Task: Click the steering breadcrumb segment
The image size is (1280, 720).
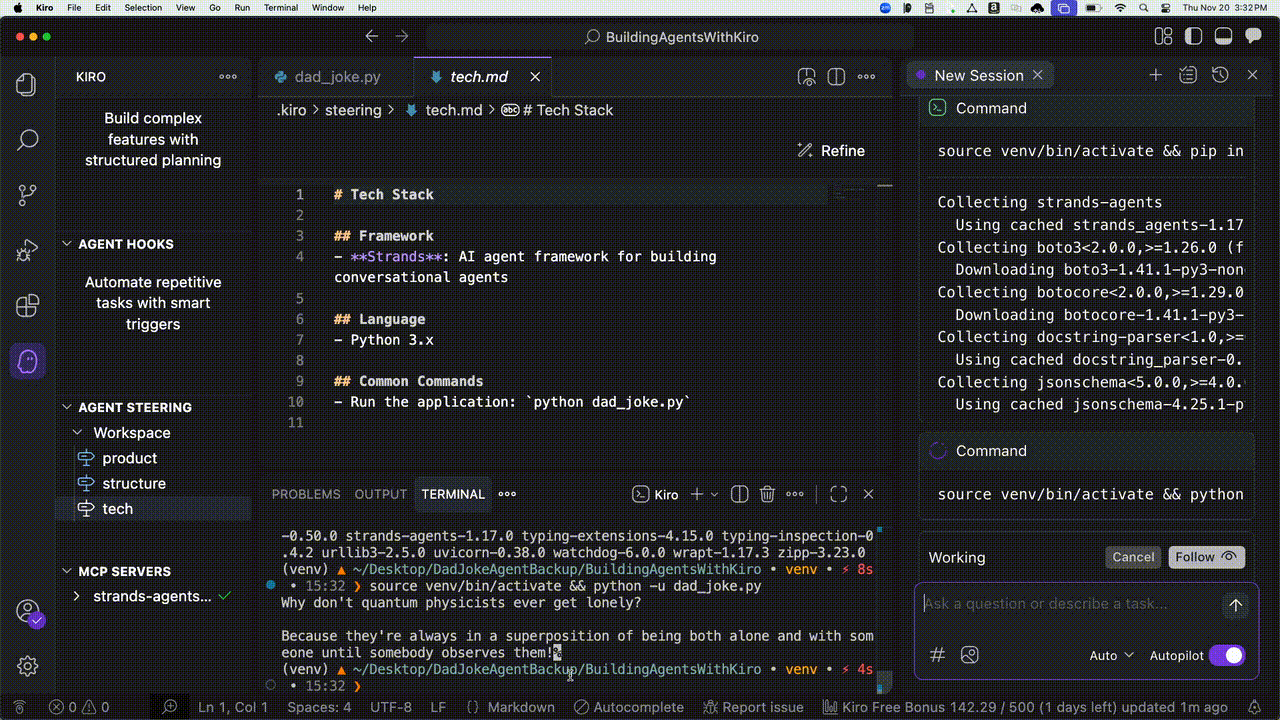Action: point(353,110)
